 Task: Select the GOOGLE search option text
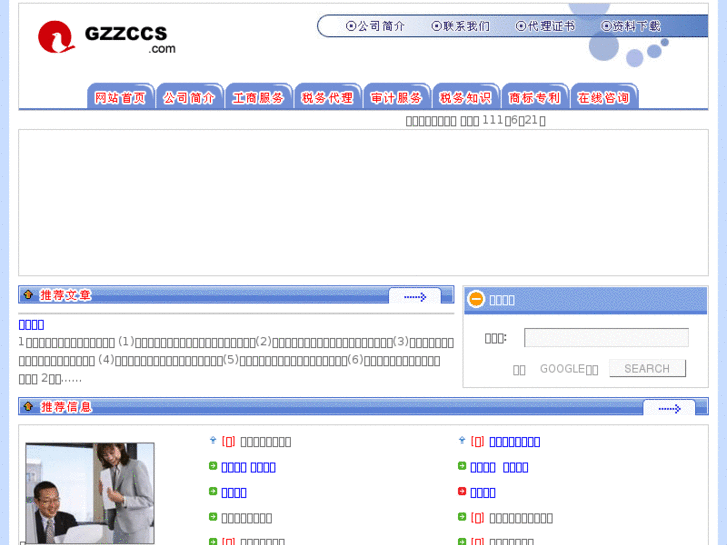(x=569, y=369)
